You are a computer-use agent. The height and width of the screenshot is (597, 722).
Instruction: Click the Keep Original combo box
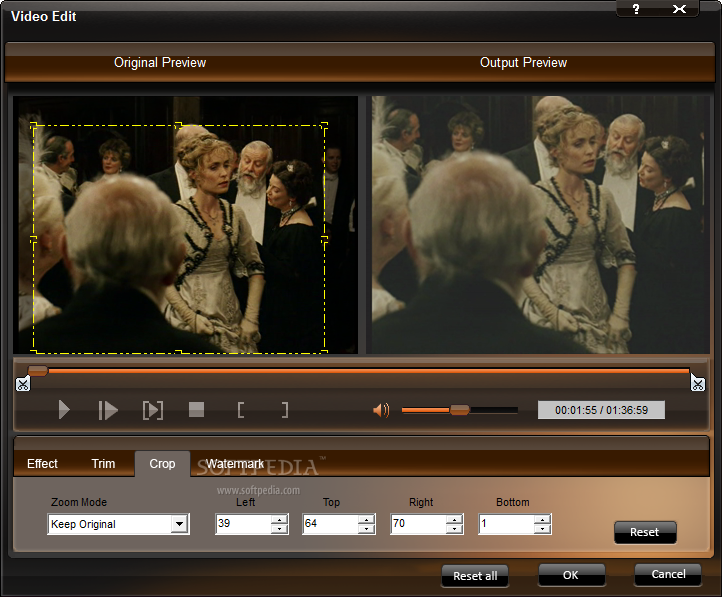(x=118, y=524)
